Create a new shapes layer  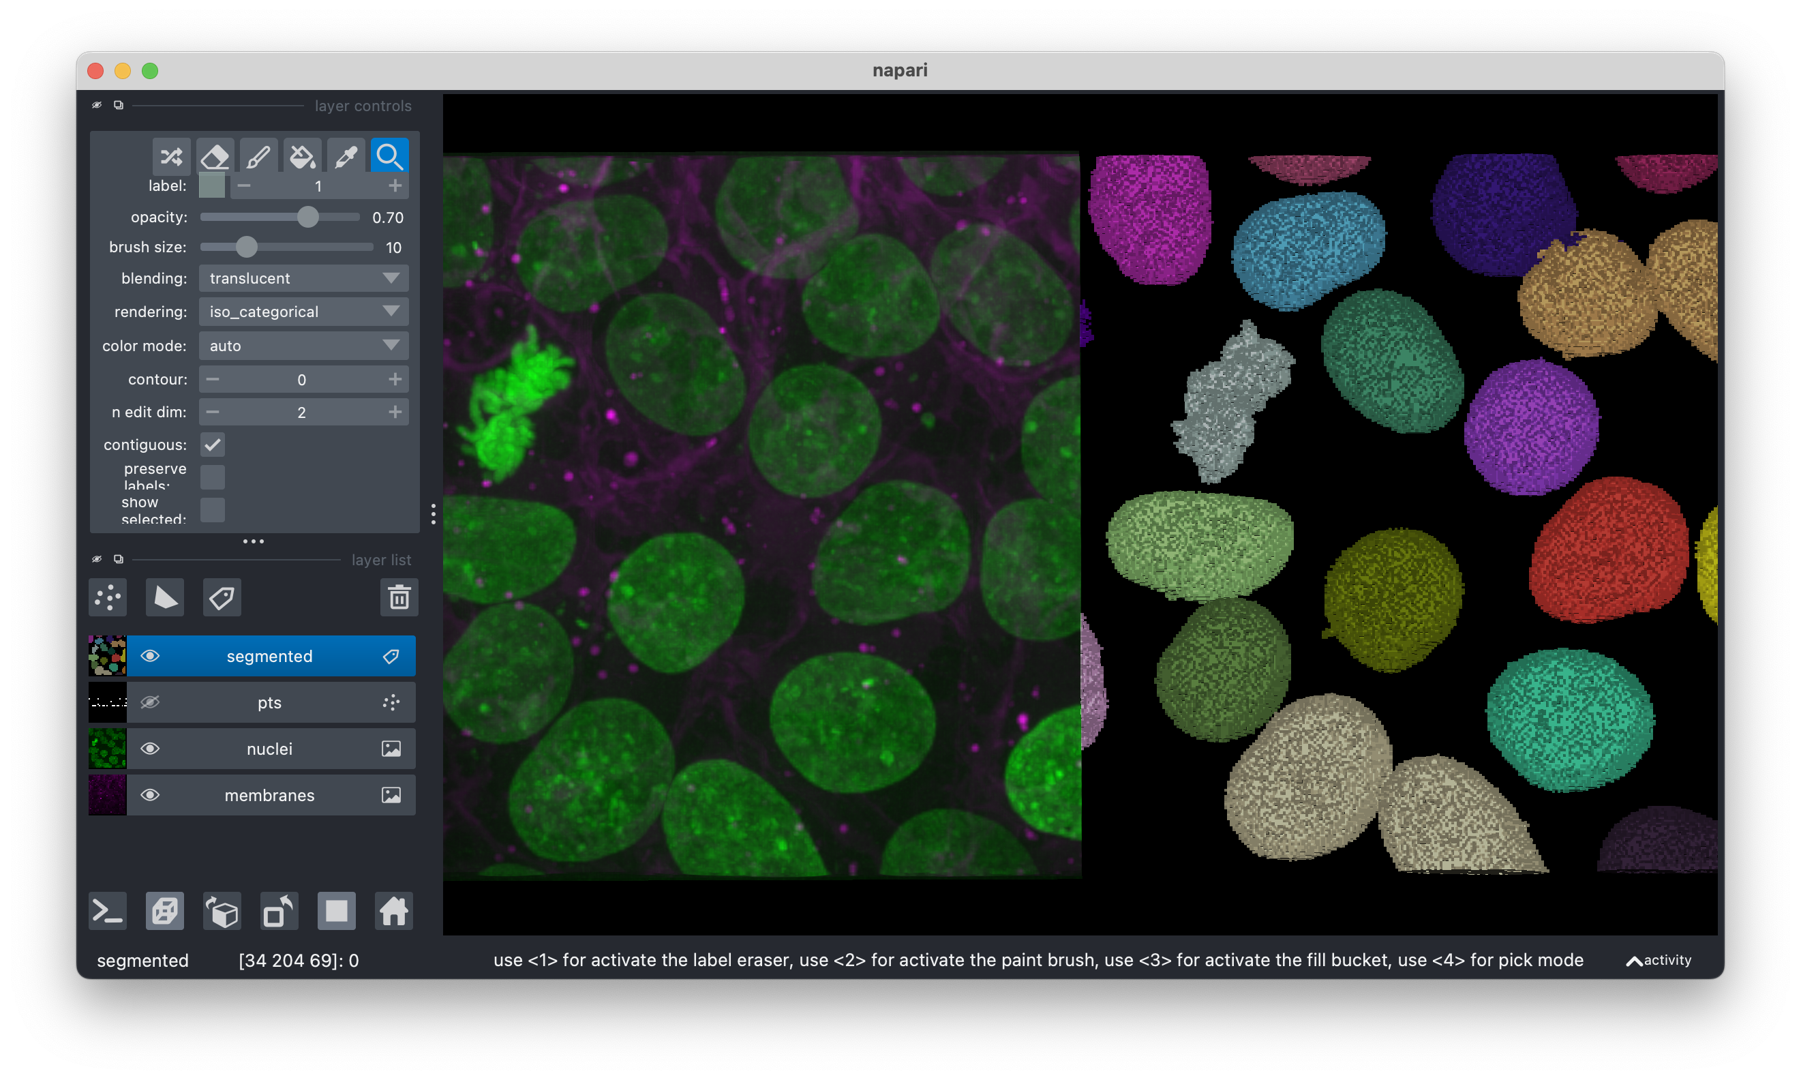[x=165, y=598]
